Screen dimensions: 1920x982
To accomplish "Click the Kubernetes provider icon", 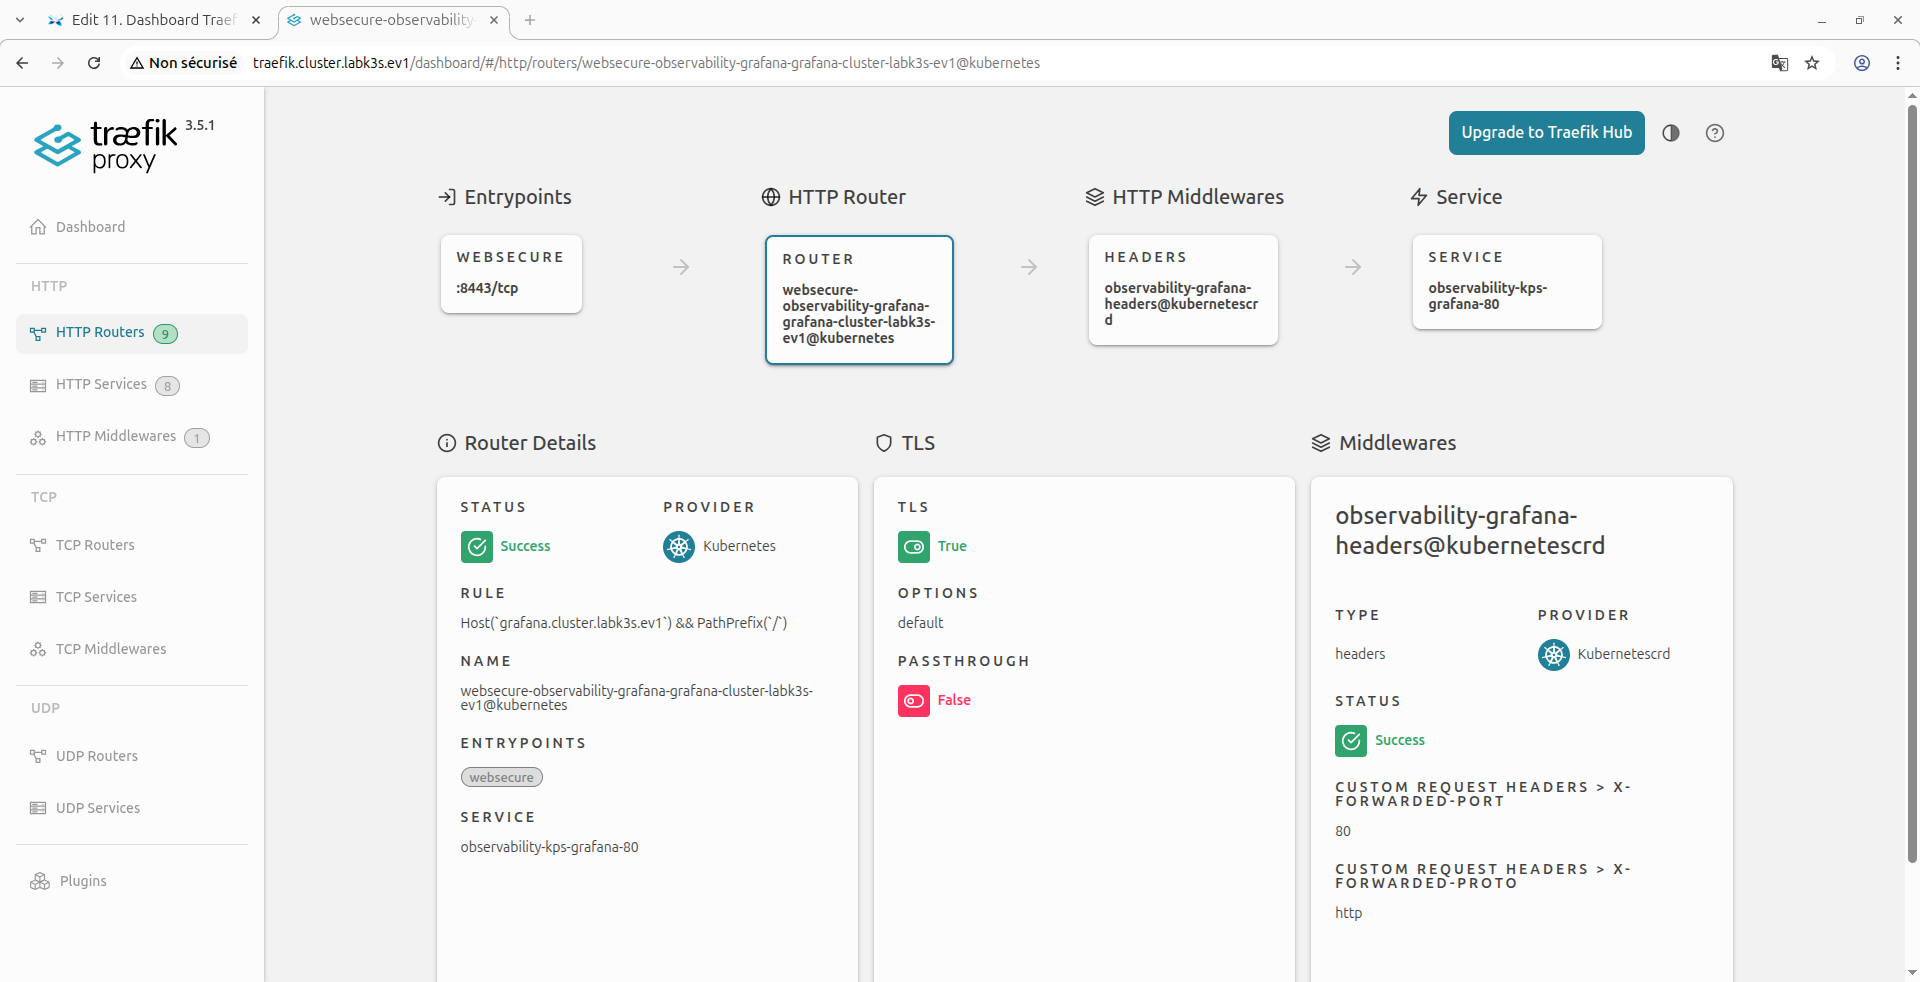I will [679, 547].
